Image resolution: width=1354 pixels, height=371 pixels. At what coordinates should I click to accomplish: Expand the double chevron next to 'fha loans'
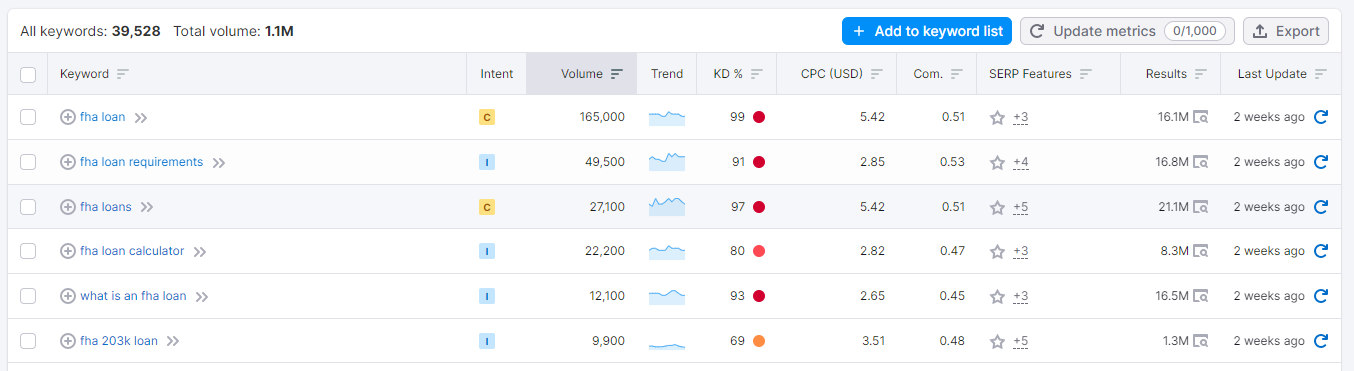[x=147, y=207]
